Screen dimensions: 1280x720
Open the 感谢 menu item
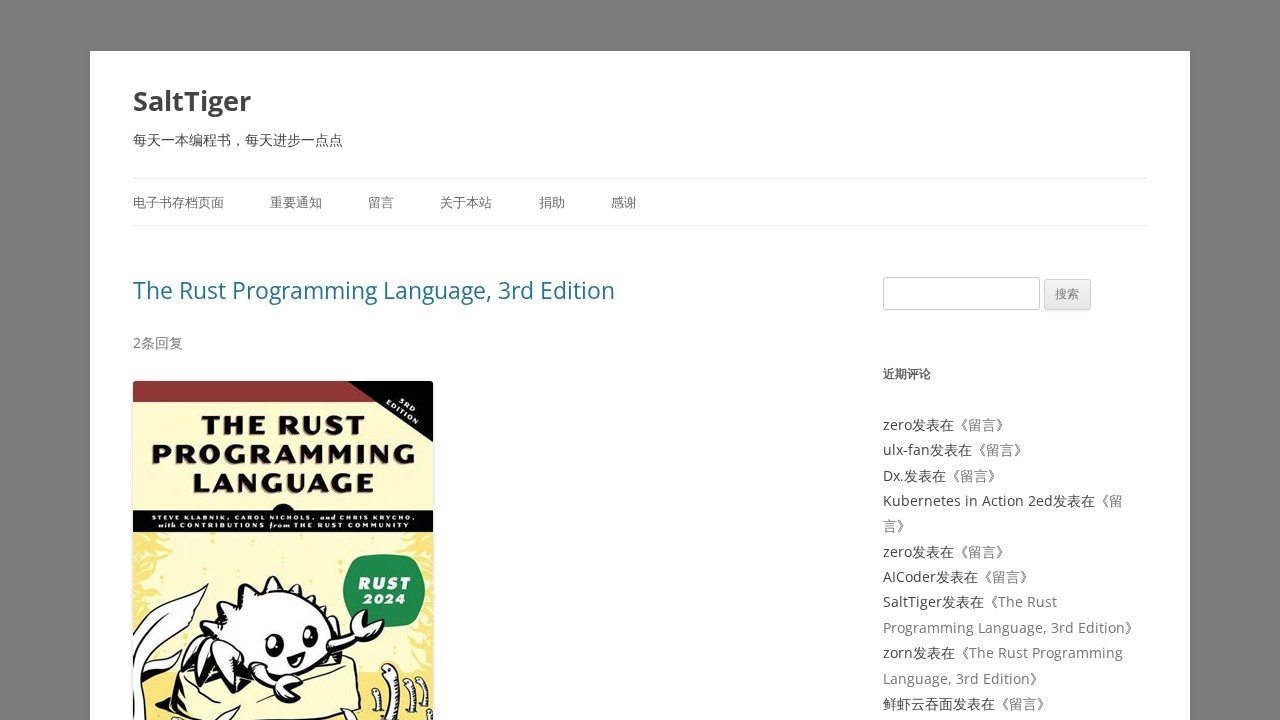pyautogui.click(x=623, y=203)
